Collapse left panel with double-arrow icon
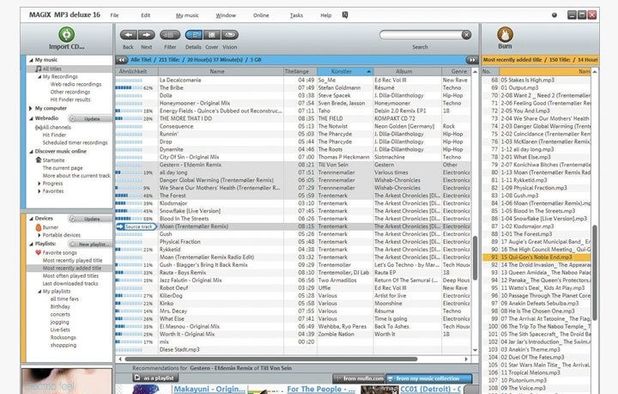Image resolution: width=618 pixels, height=394 pixels. 122,60
